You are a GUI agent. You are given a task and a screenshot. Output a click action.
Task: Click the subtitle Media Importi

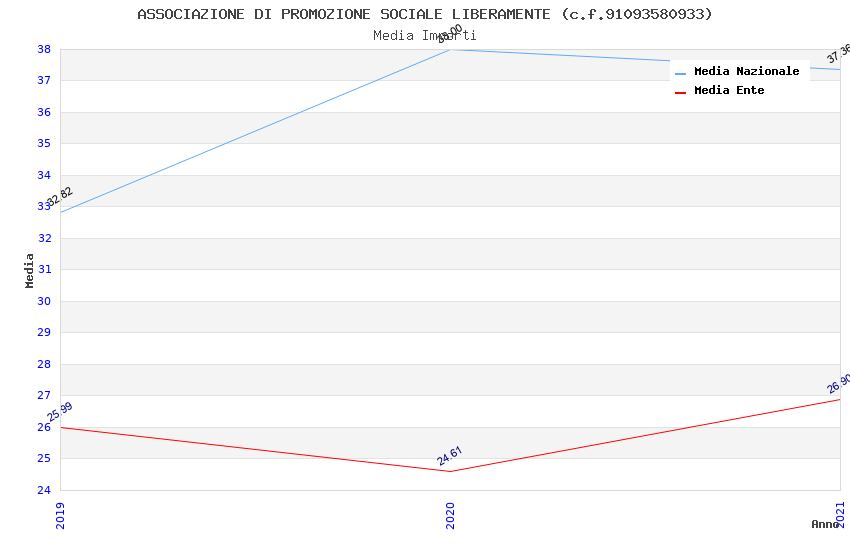424,36
